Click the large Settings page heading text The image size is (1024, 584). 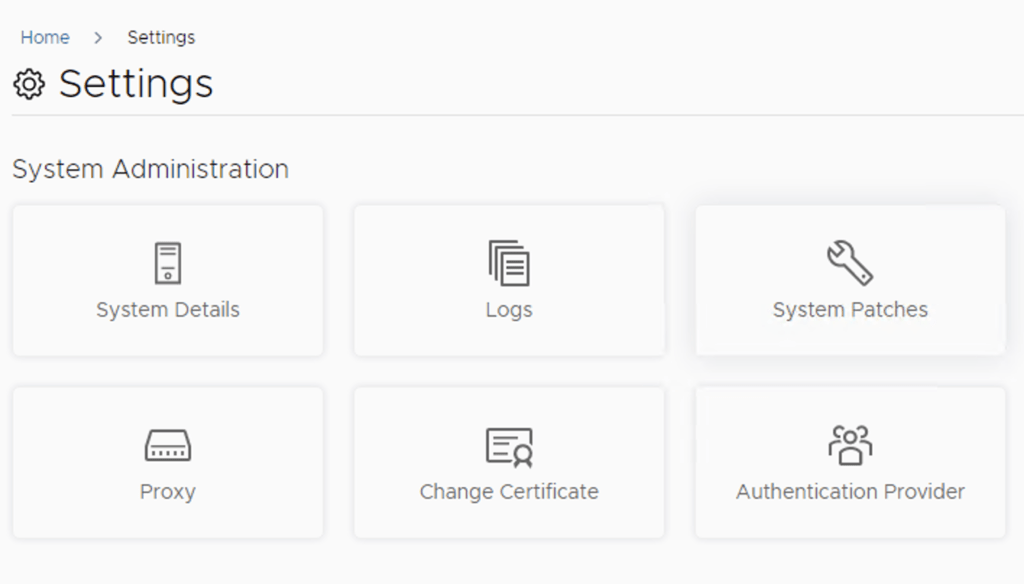tap(136, 84)
